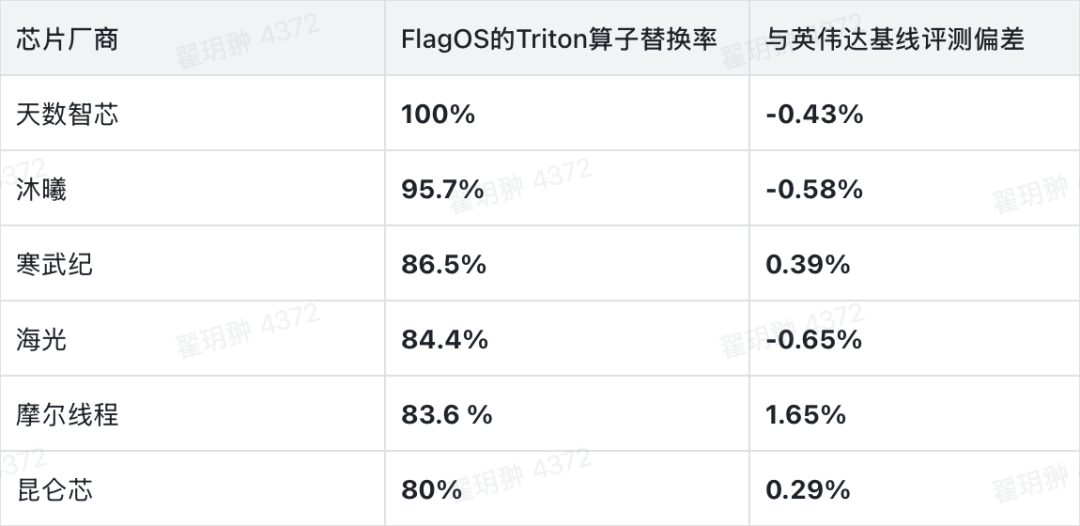This screenshot has height=526, width=1080.
Task: Select the 海光 vendor cell
Action: point(42,340)
